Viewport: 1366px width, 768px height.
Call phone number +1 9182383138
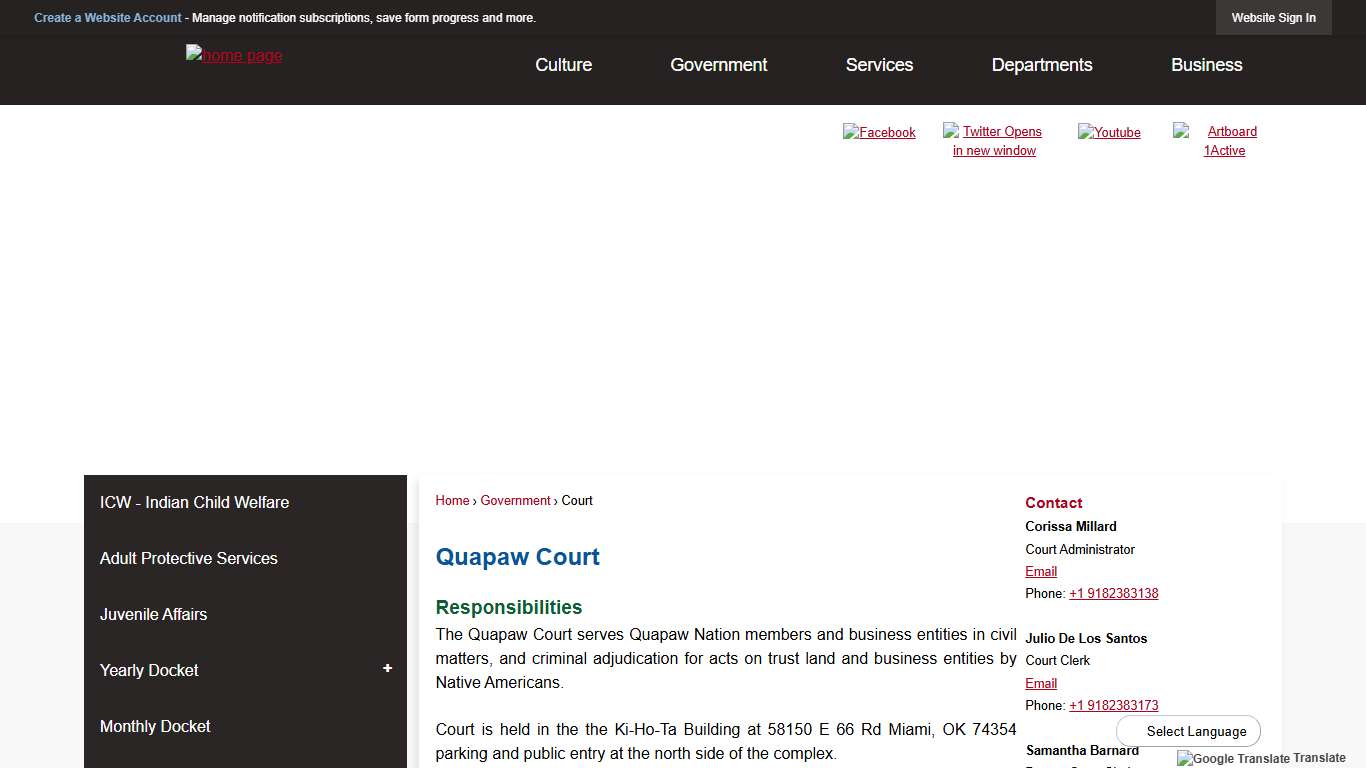pyautogui.click(x=1114, y=593)
